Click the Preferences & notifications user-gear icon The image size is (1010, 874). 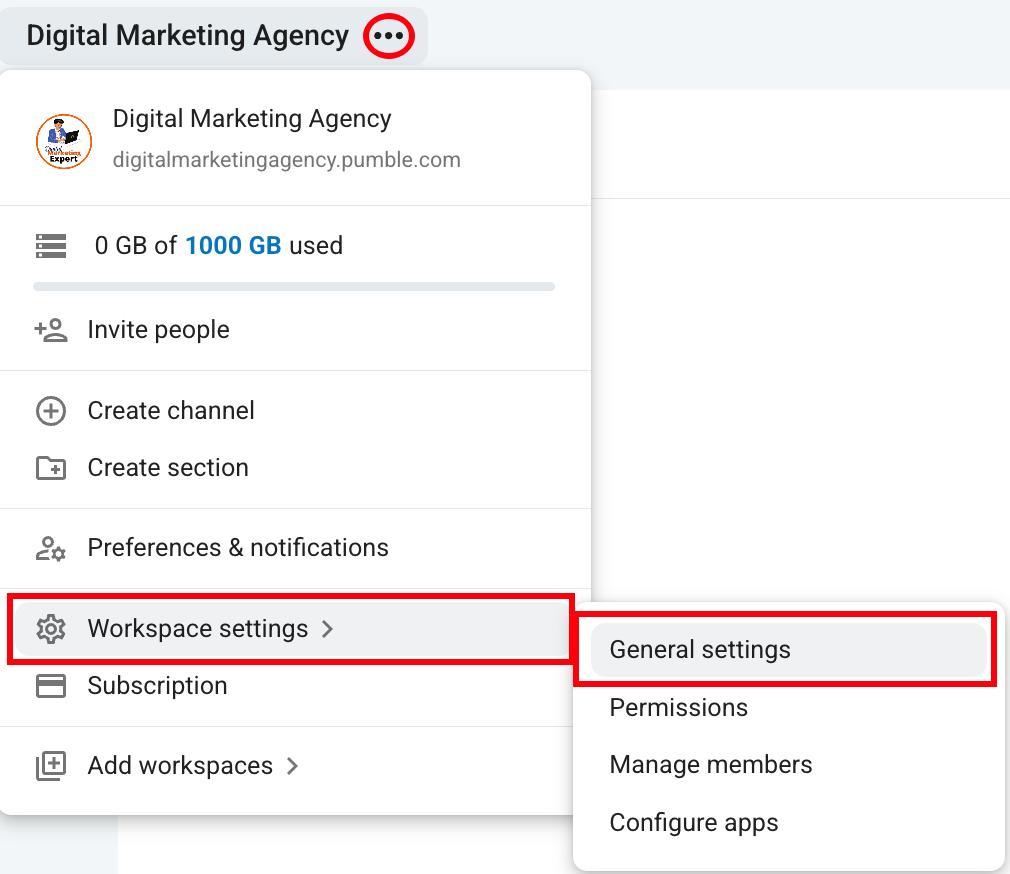pyautogui.click(x=51, y=548)
